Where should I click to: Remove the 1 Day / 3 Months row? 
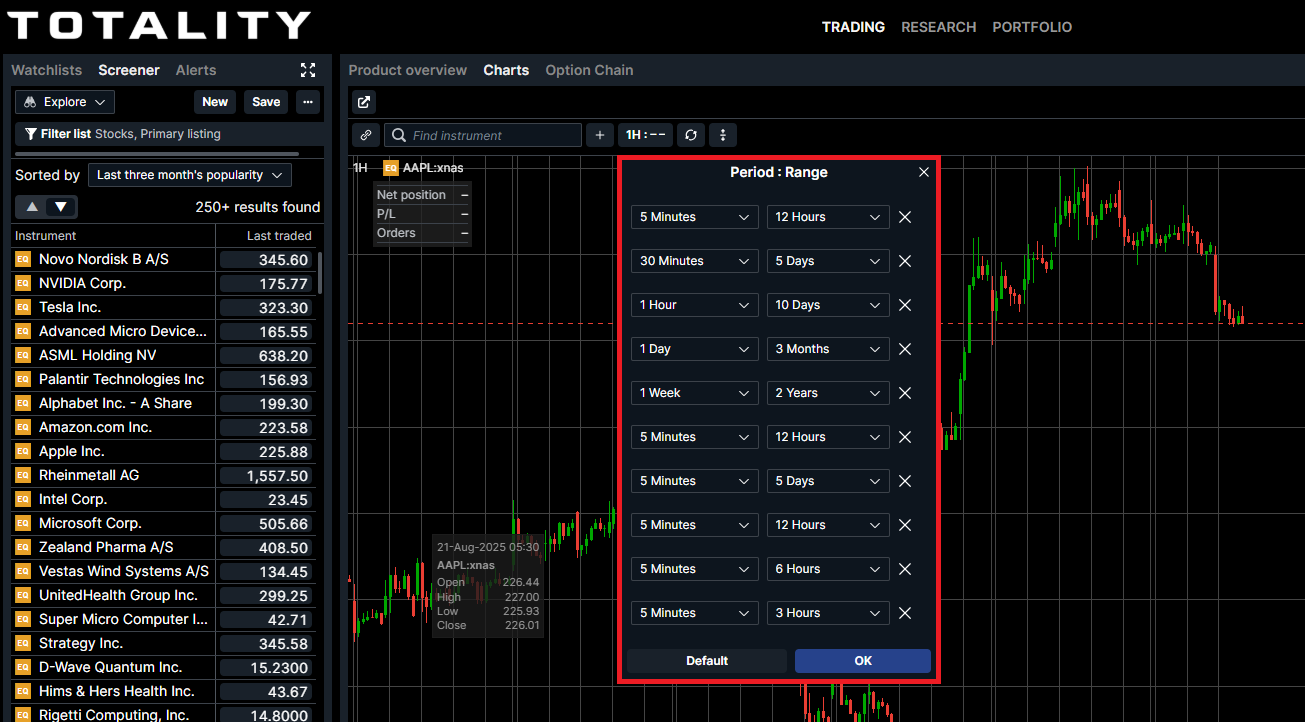(x=905, y=349)
